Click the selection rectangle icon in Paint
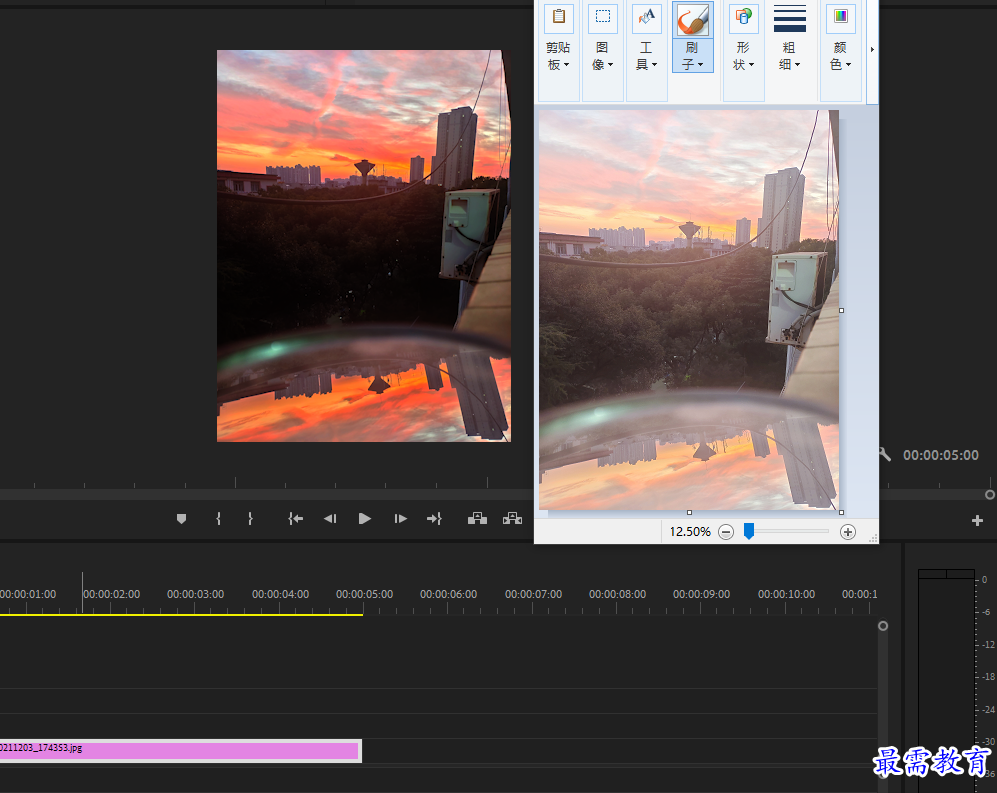 click(x=602, y=17)
